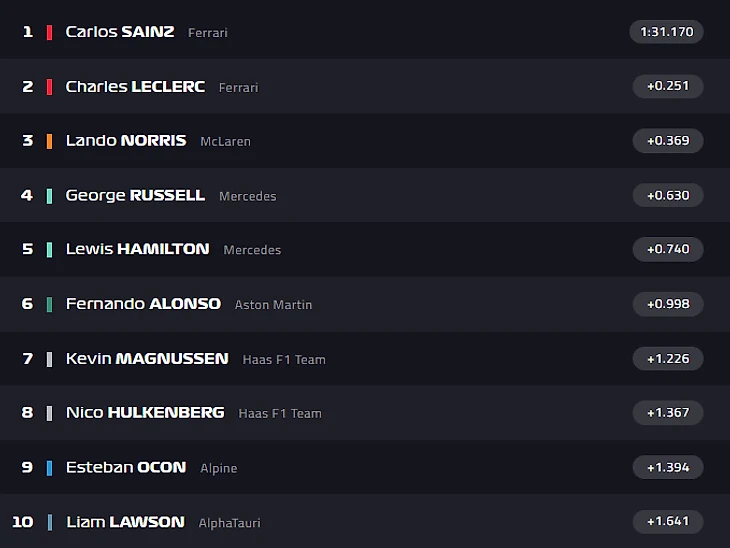The image size is (730, 548).
Task: Select Lando Norris row name
Action: click(126, 140)
